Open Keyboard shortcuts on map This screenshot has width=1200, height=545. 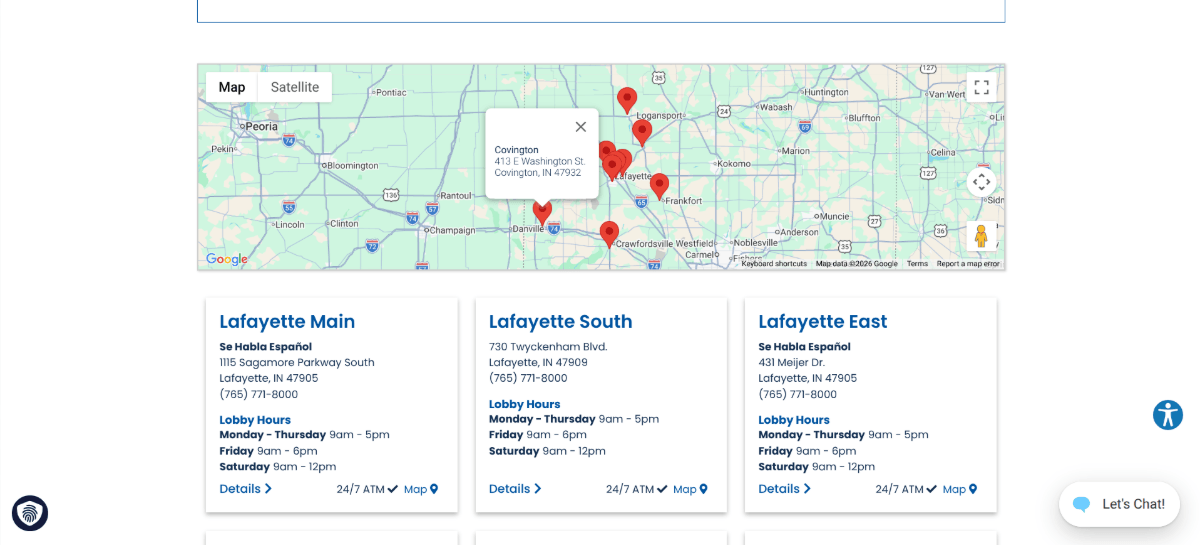[x=774, y=264]
